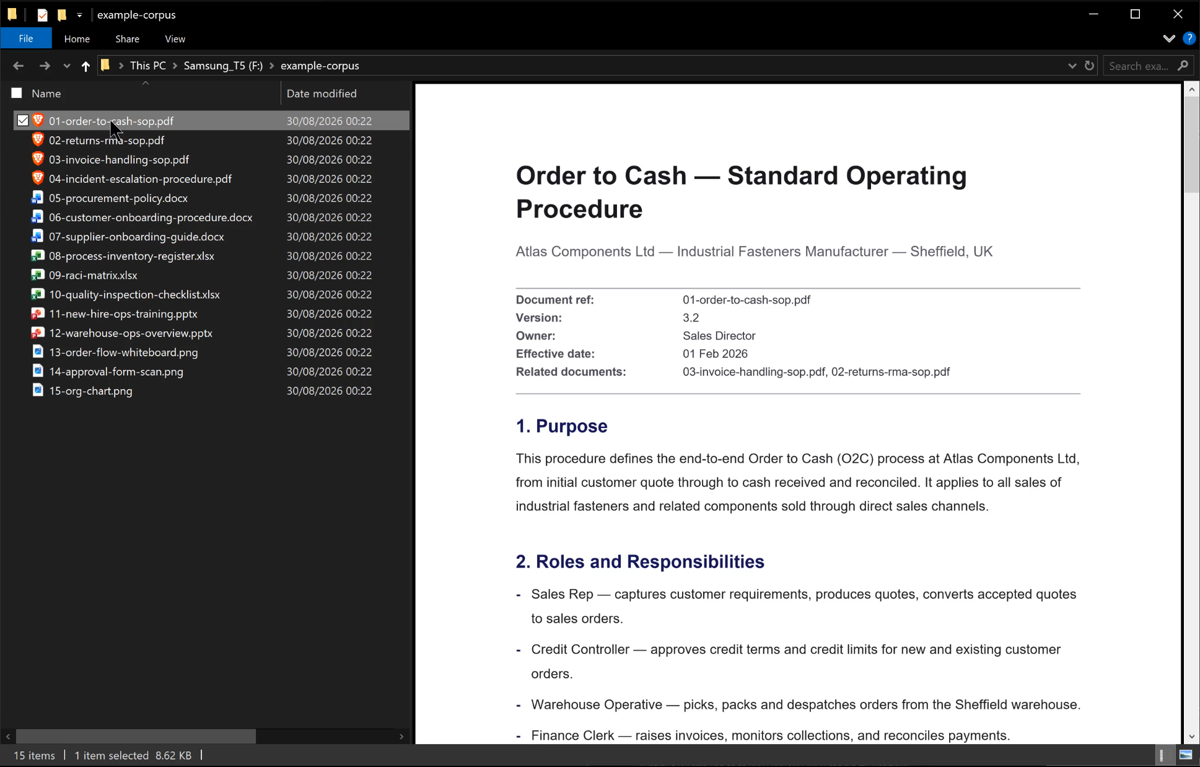Image resolution: width=1200 pixels, height=767 pixels.
Task: Select the file 09-raci-matrix.xlsx
Action: (x=93, y=275)
